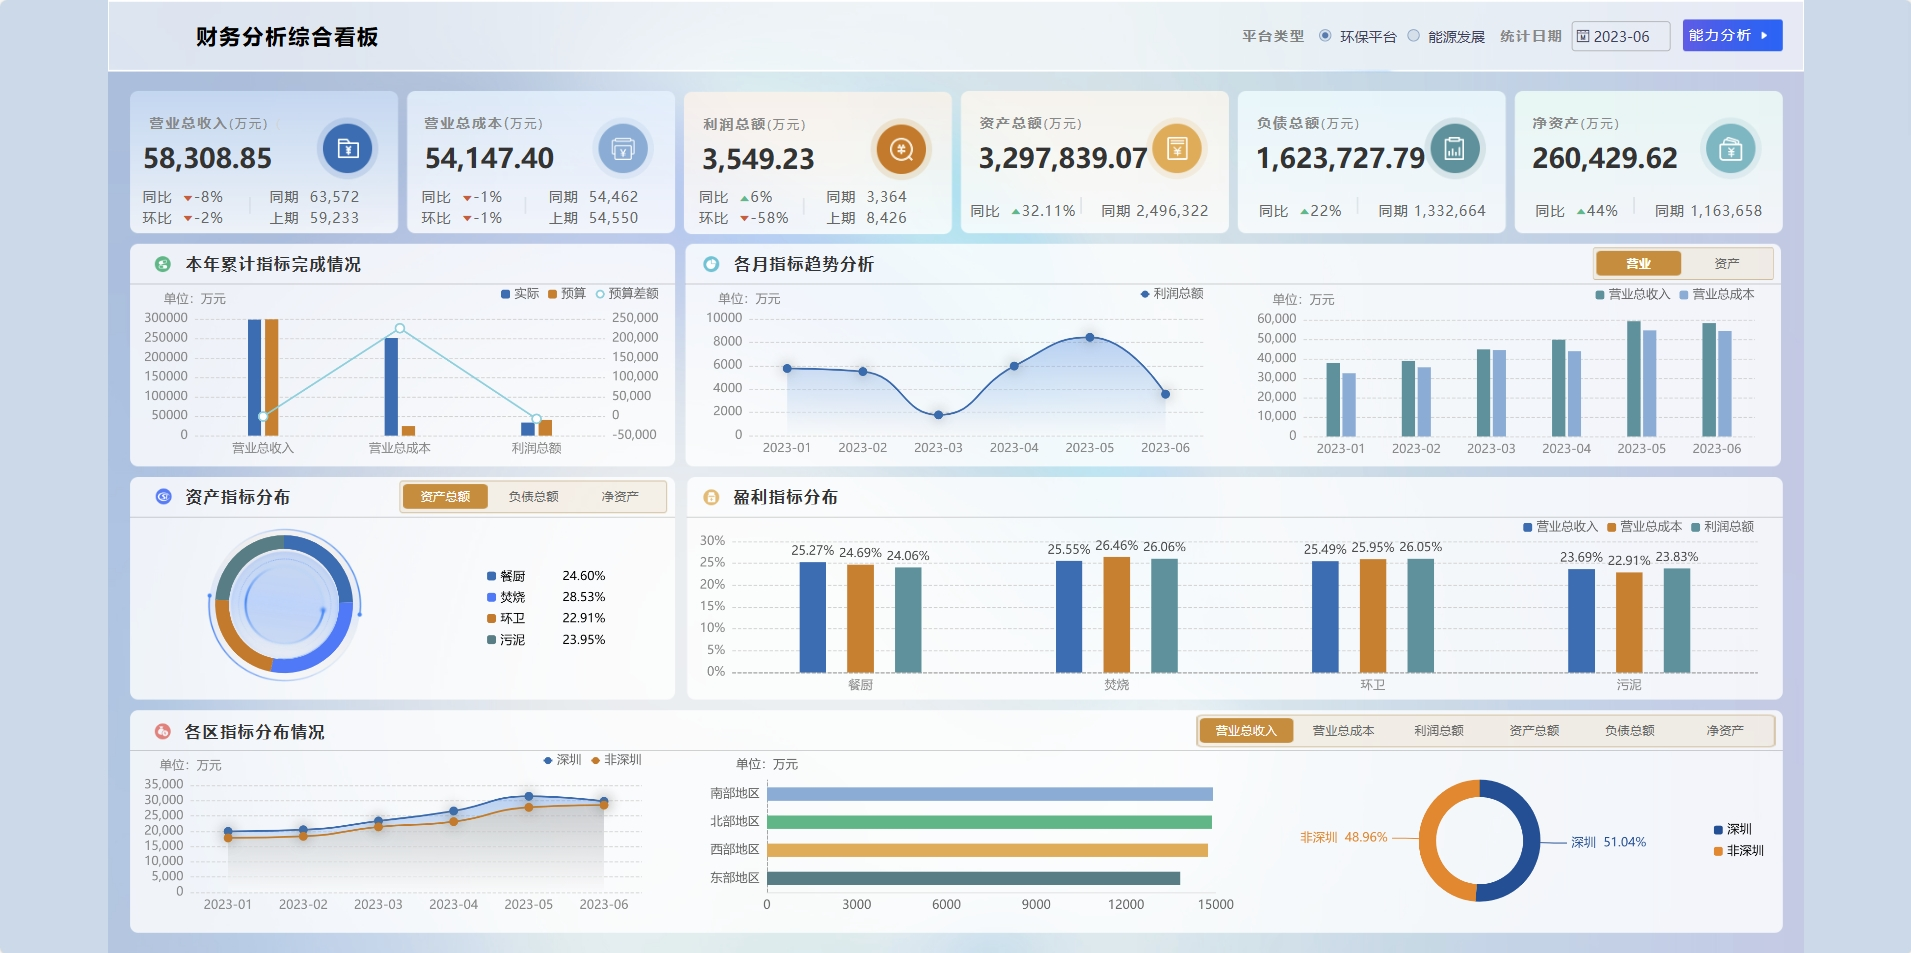Click the 焚烧 percentage 28.53%
The height and width of the screenshot is (953, 1911).
coord(583,597)
